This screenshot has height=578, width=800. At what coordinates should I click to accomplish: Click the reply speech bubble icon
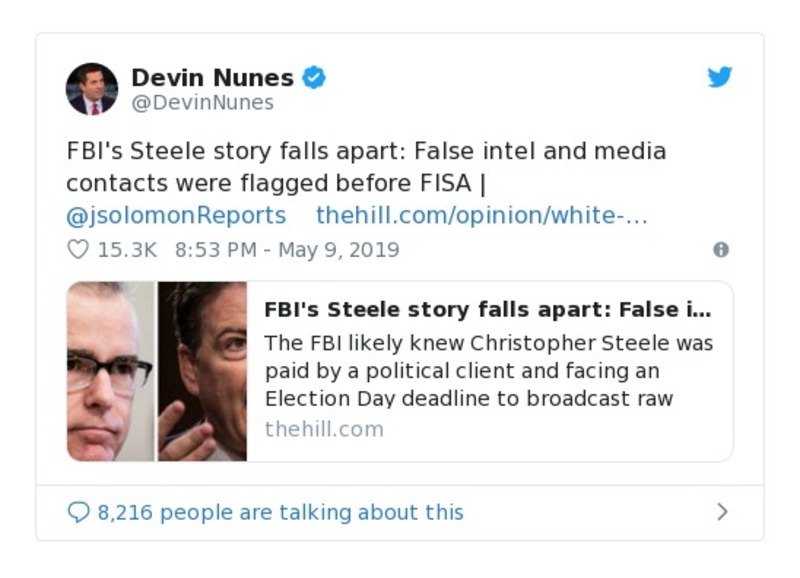click(x=78, y=512)
